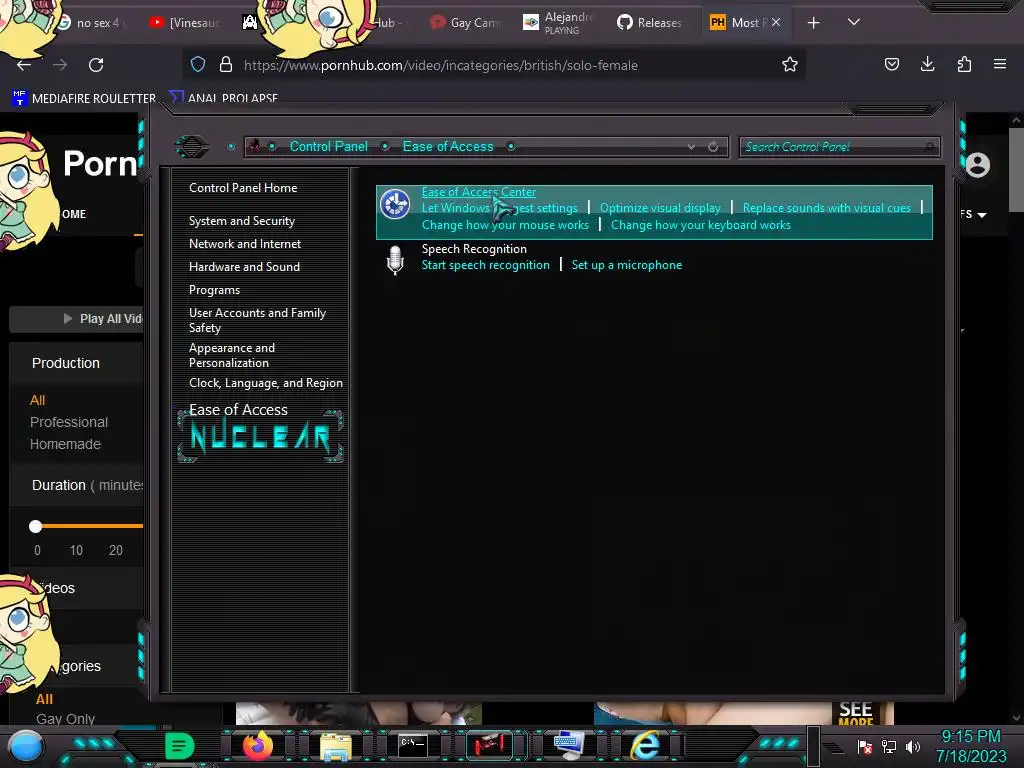Screen dimensions: 1024x768
Task: Open Clock, Language, and Region category
Action: point(266,383)
